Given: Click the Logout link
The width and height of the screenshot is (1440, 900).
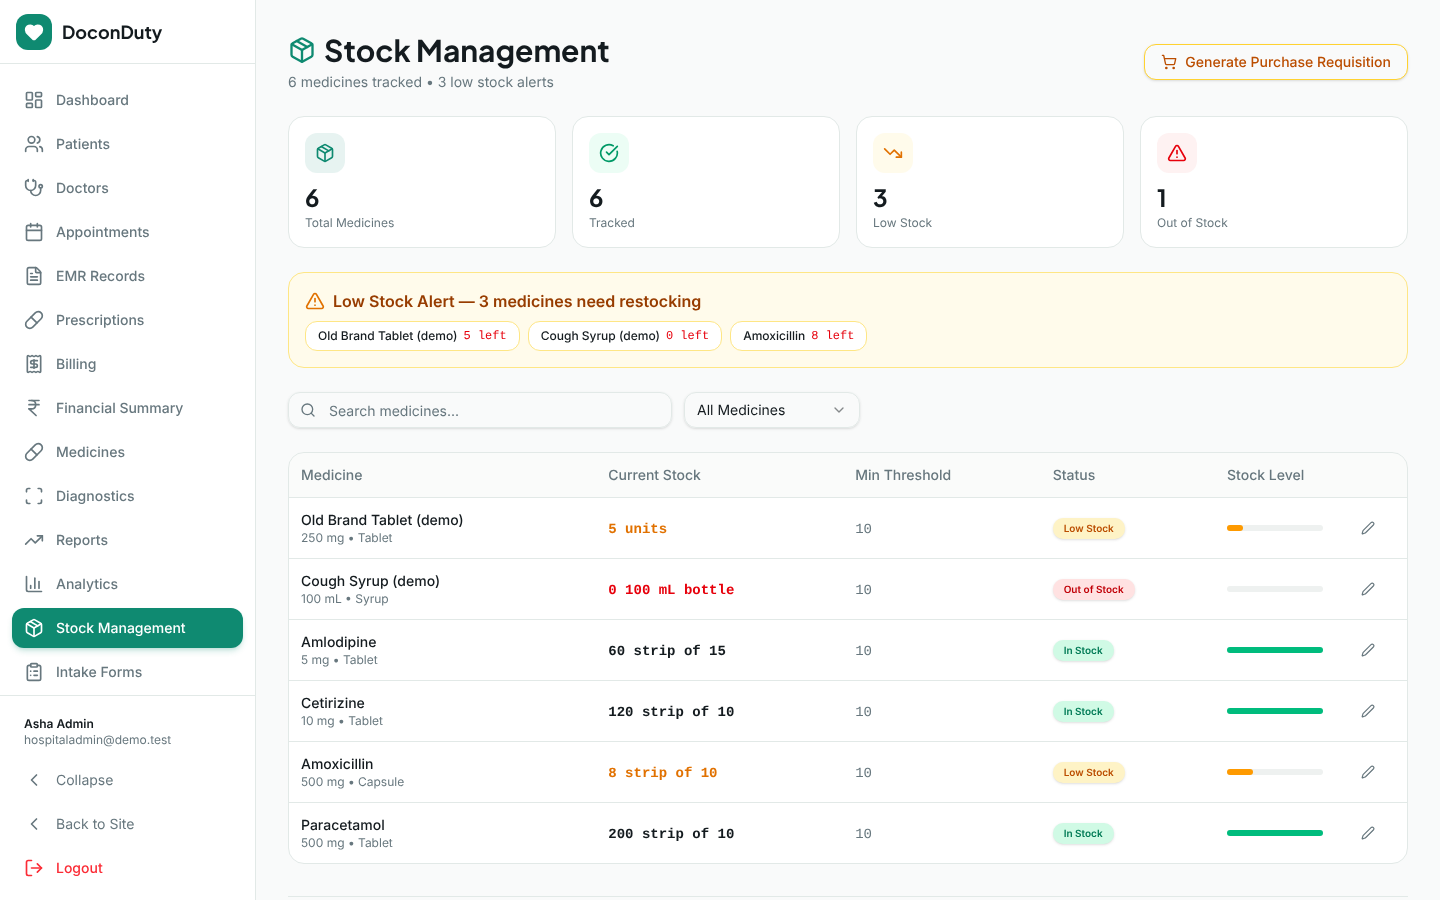Looking at the screenshot, I should (128, 868).
